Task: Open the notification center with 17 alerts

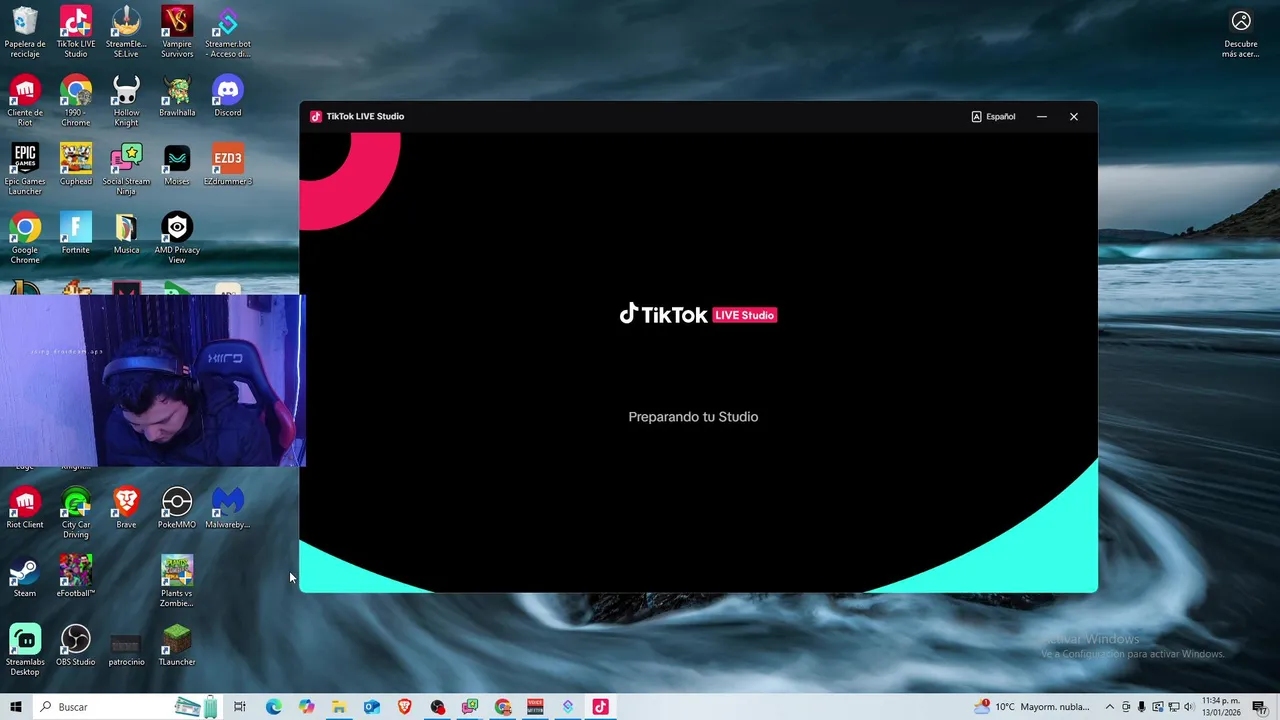Action: (x=1260, y=707)
